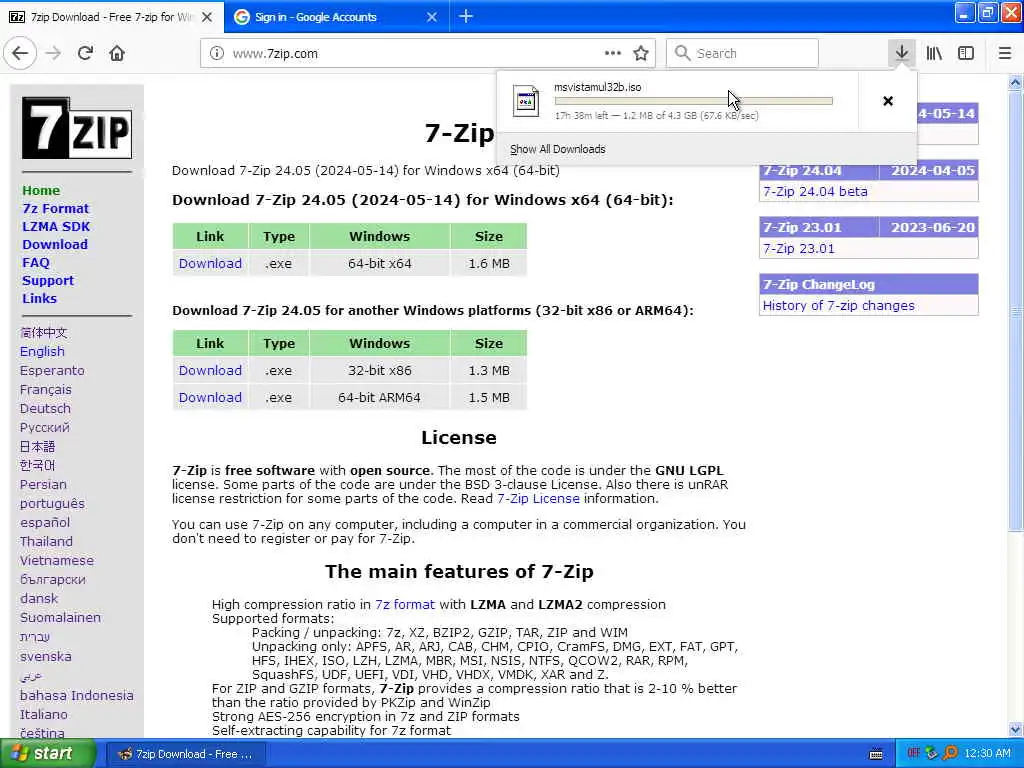Open the Library icon in toolbar
1024x768 pixels.
934,54
